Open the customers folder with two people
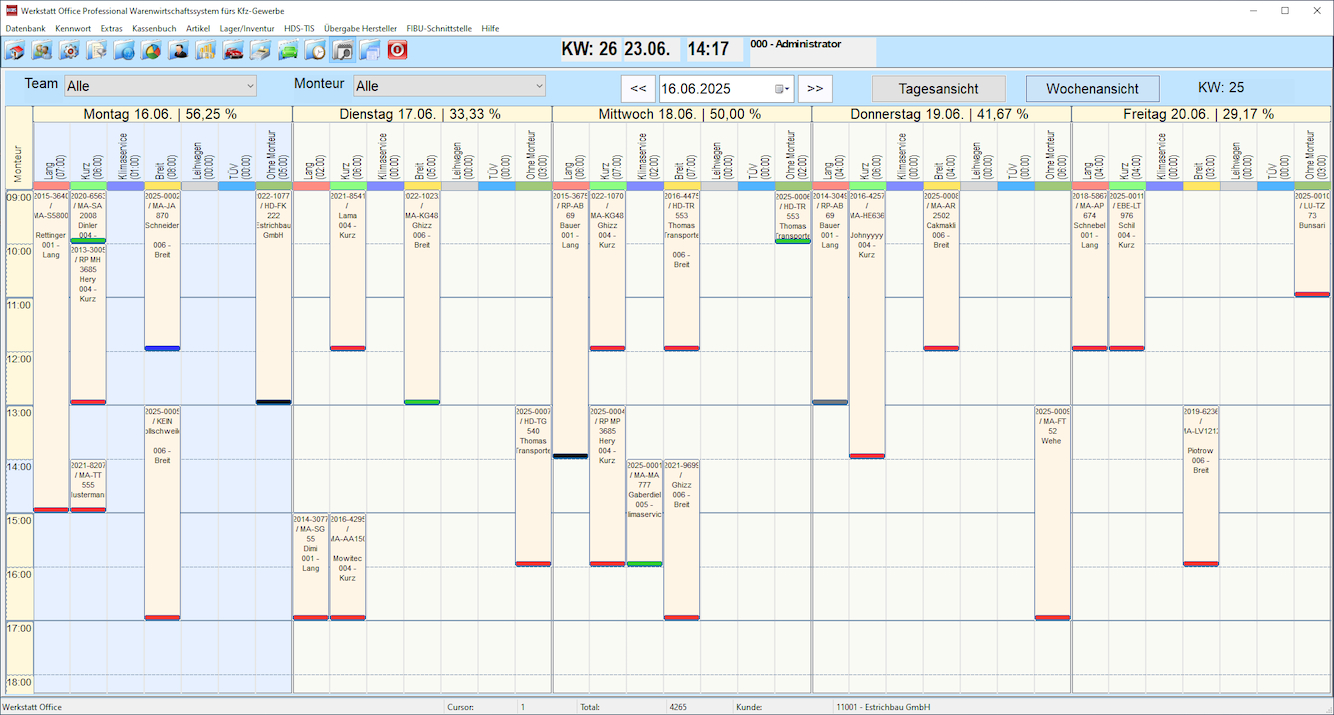This screenshot has height=715, width=1334. click(x=43, y=50)
